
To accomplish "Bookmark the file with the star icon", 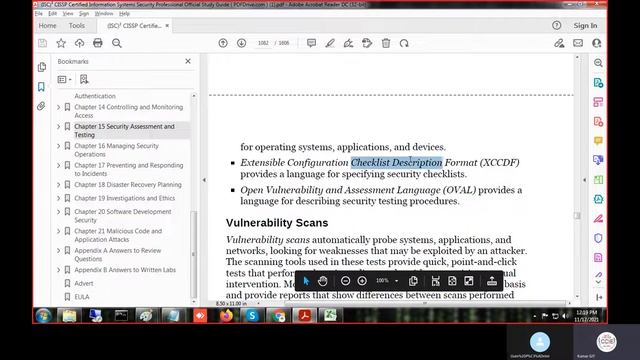I will 61,43.
